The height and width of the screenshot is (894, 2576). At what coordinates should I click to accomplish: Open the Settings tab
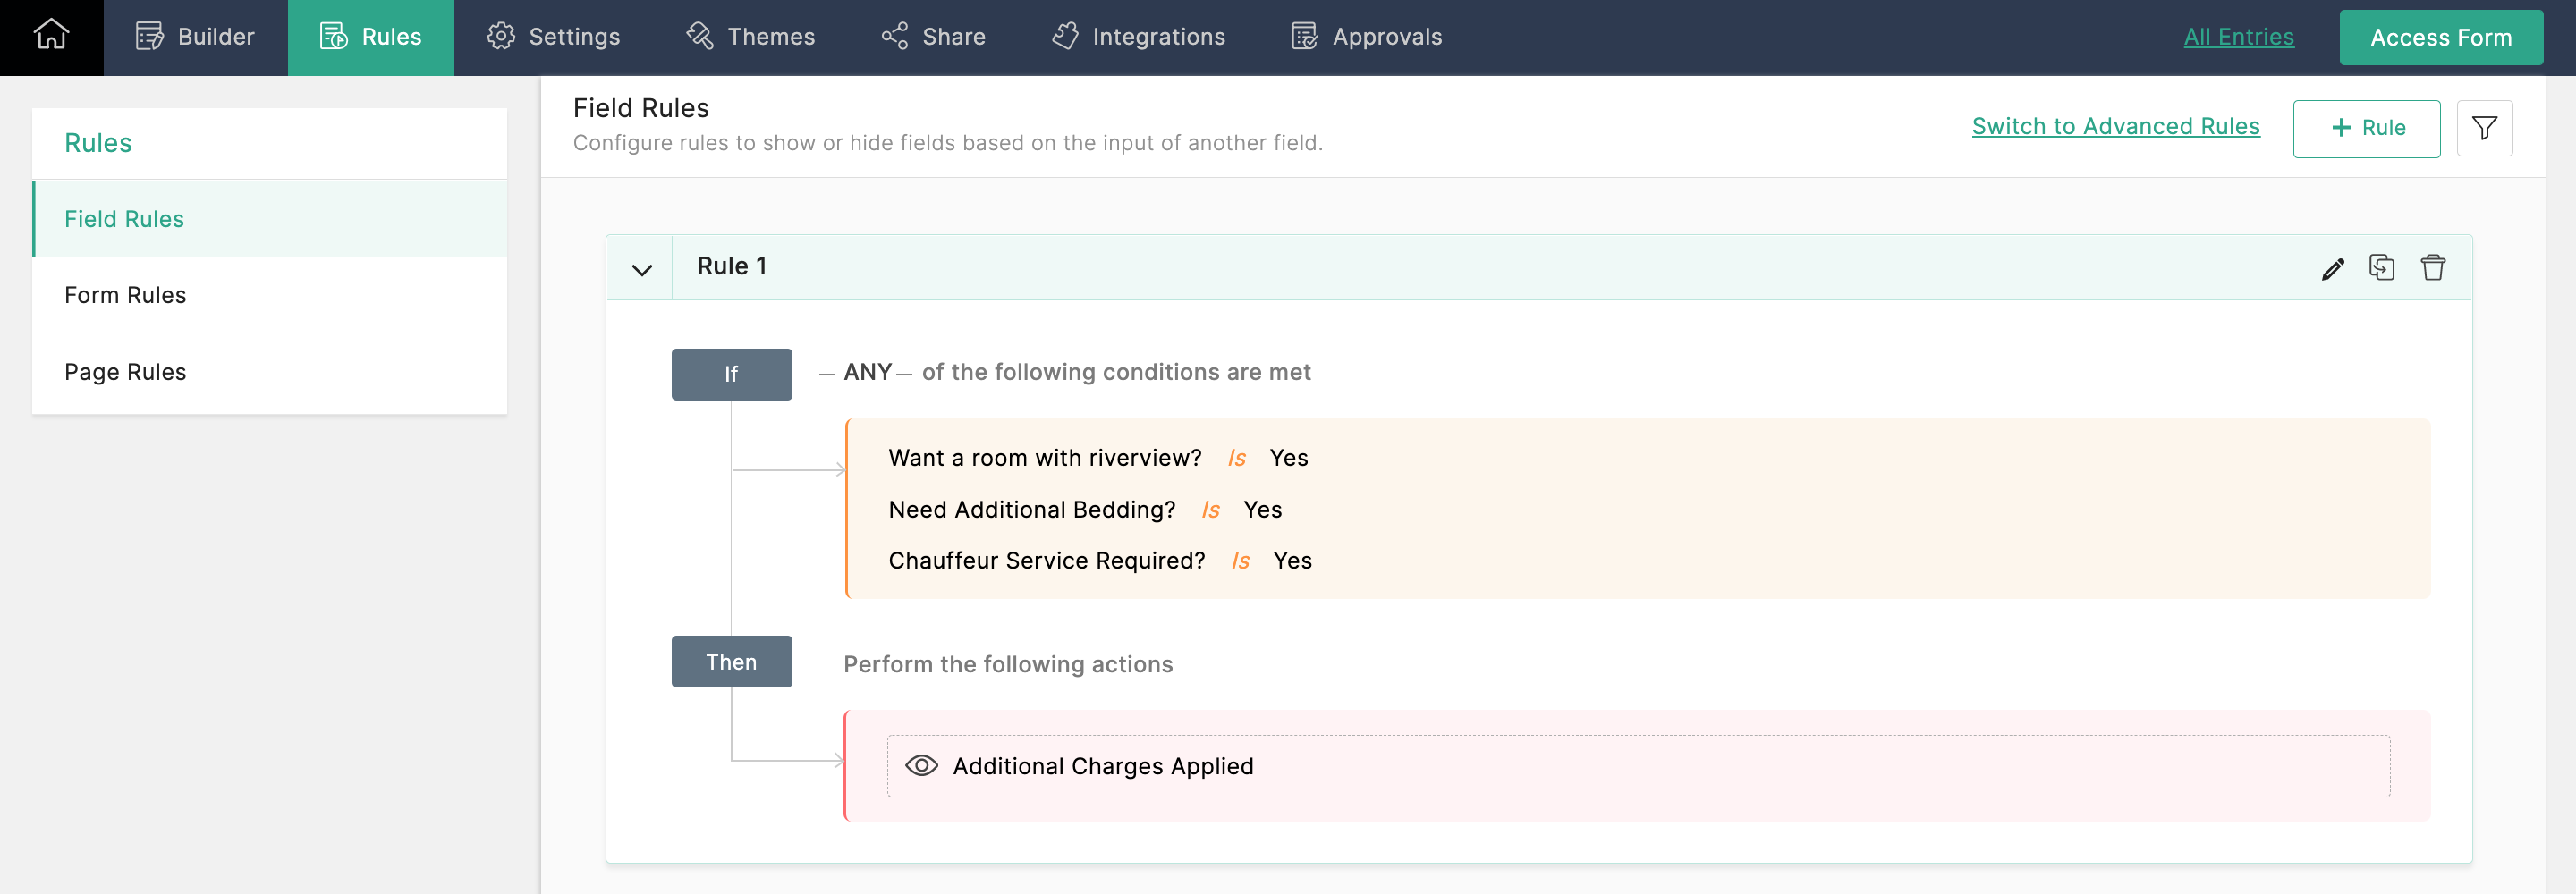click(x=553, y=37)
